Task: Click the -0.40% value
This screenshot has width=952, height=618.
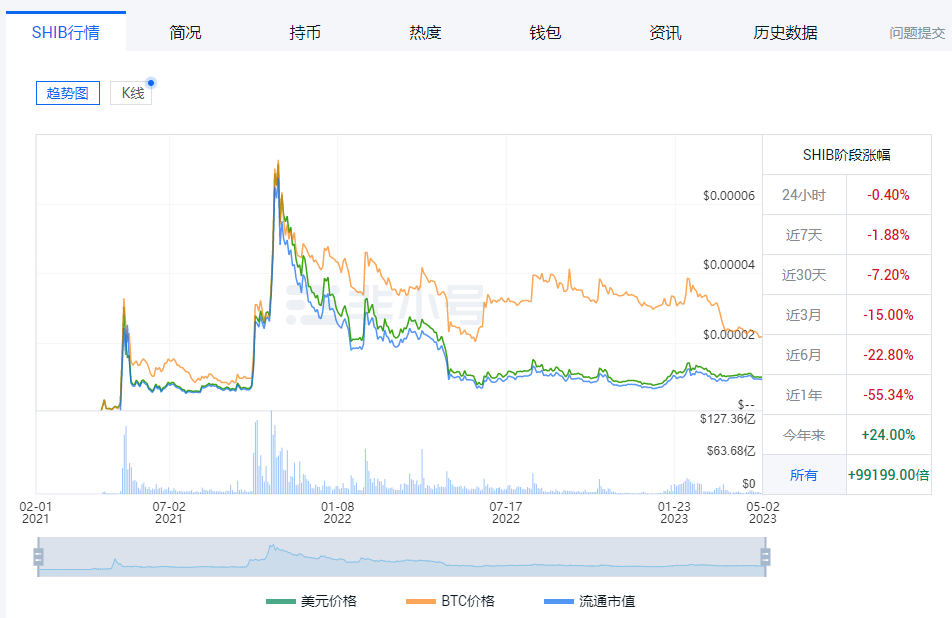Action: coord(888,195)
